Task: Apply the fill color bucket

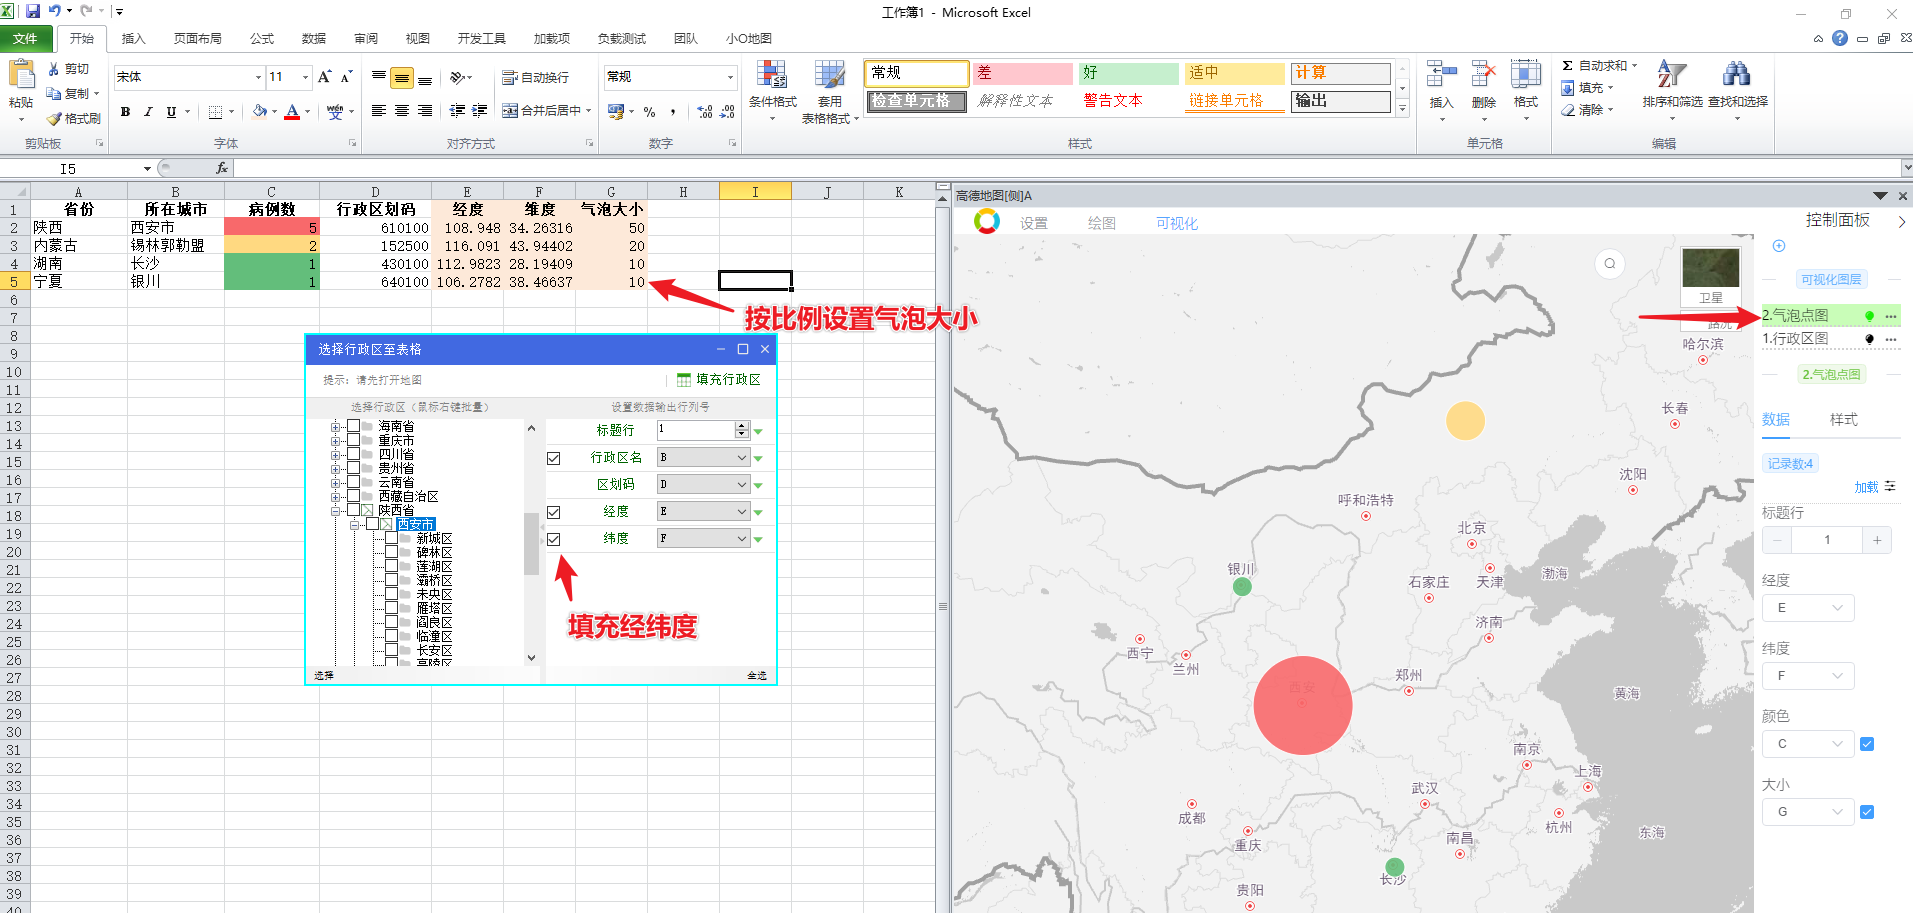Action: [260, 112]
